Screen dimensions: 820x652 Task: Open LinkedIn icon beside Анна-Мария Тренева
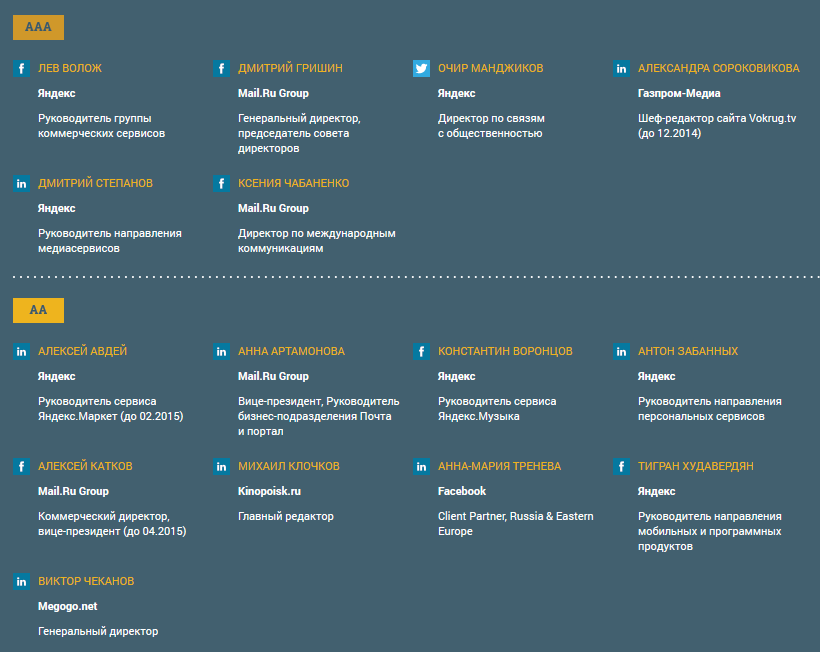tap(421, 466)
